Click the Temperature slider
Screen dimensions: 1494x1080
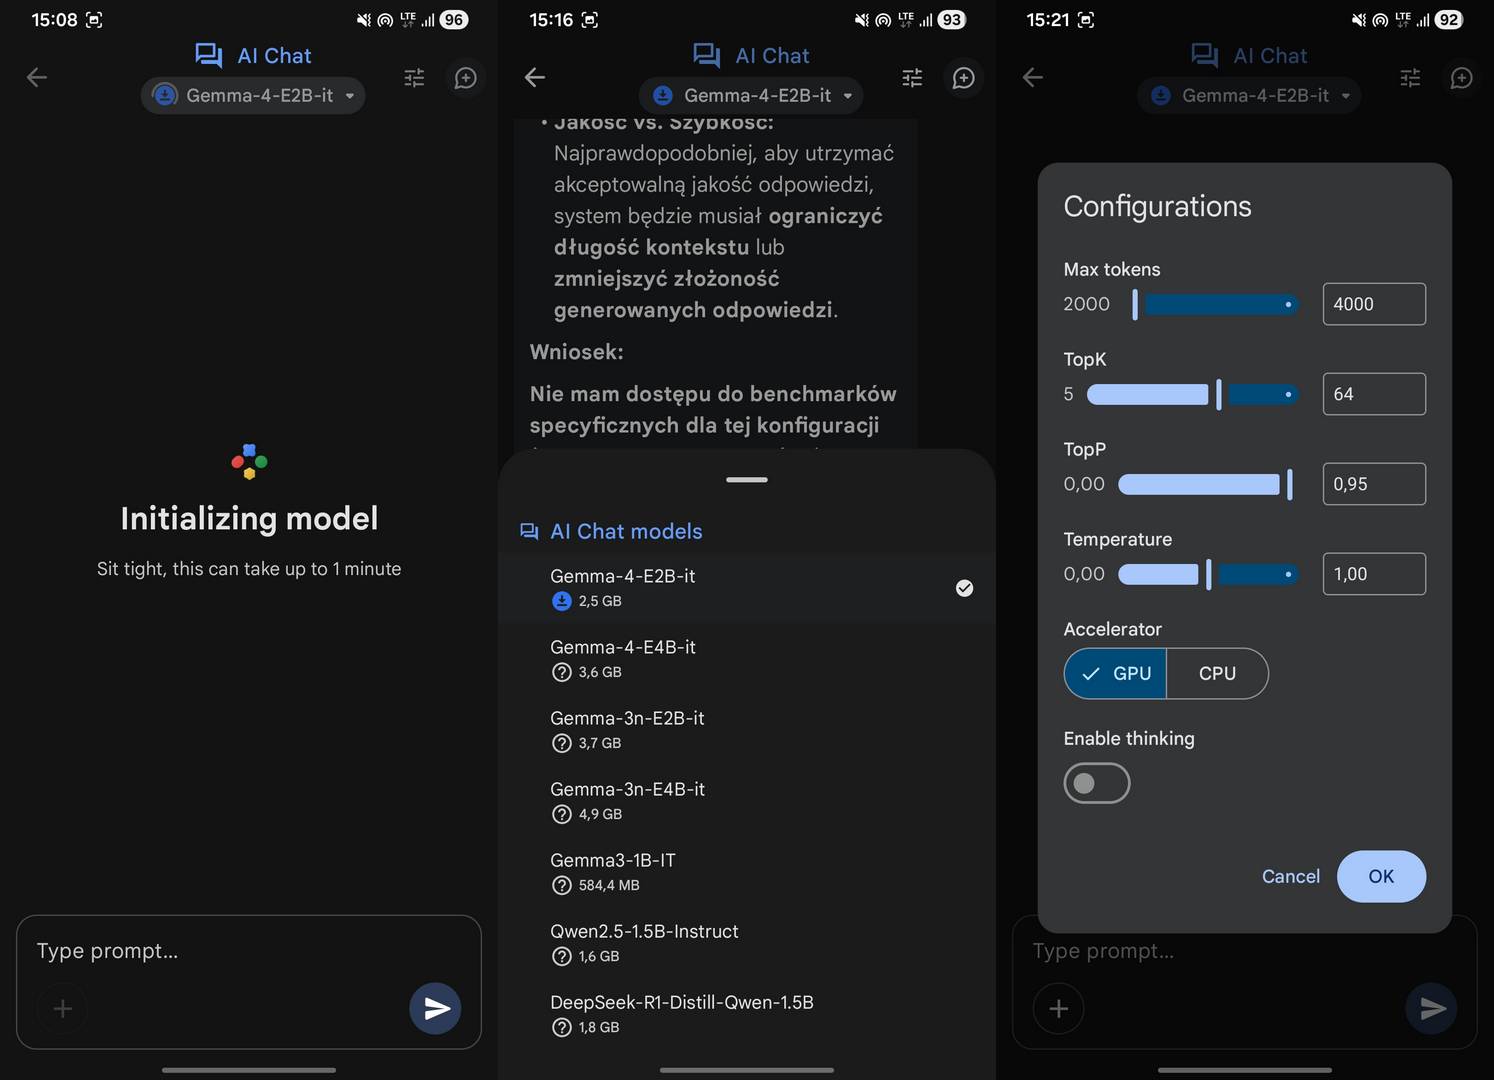click(1209, 574)
